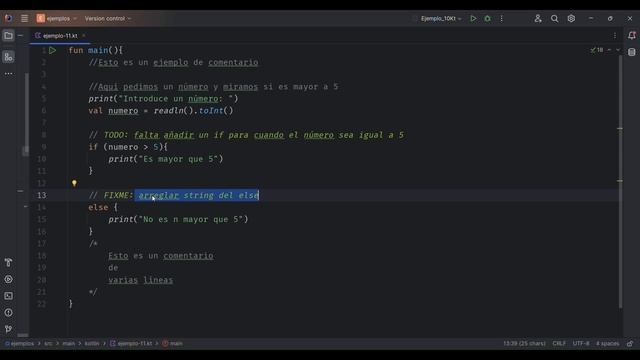The height and width of the screenshot is (360, 640).
Task: Click print("No es n mayor que 5") line
Action: 178,220
